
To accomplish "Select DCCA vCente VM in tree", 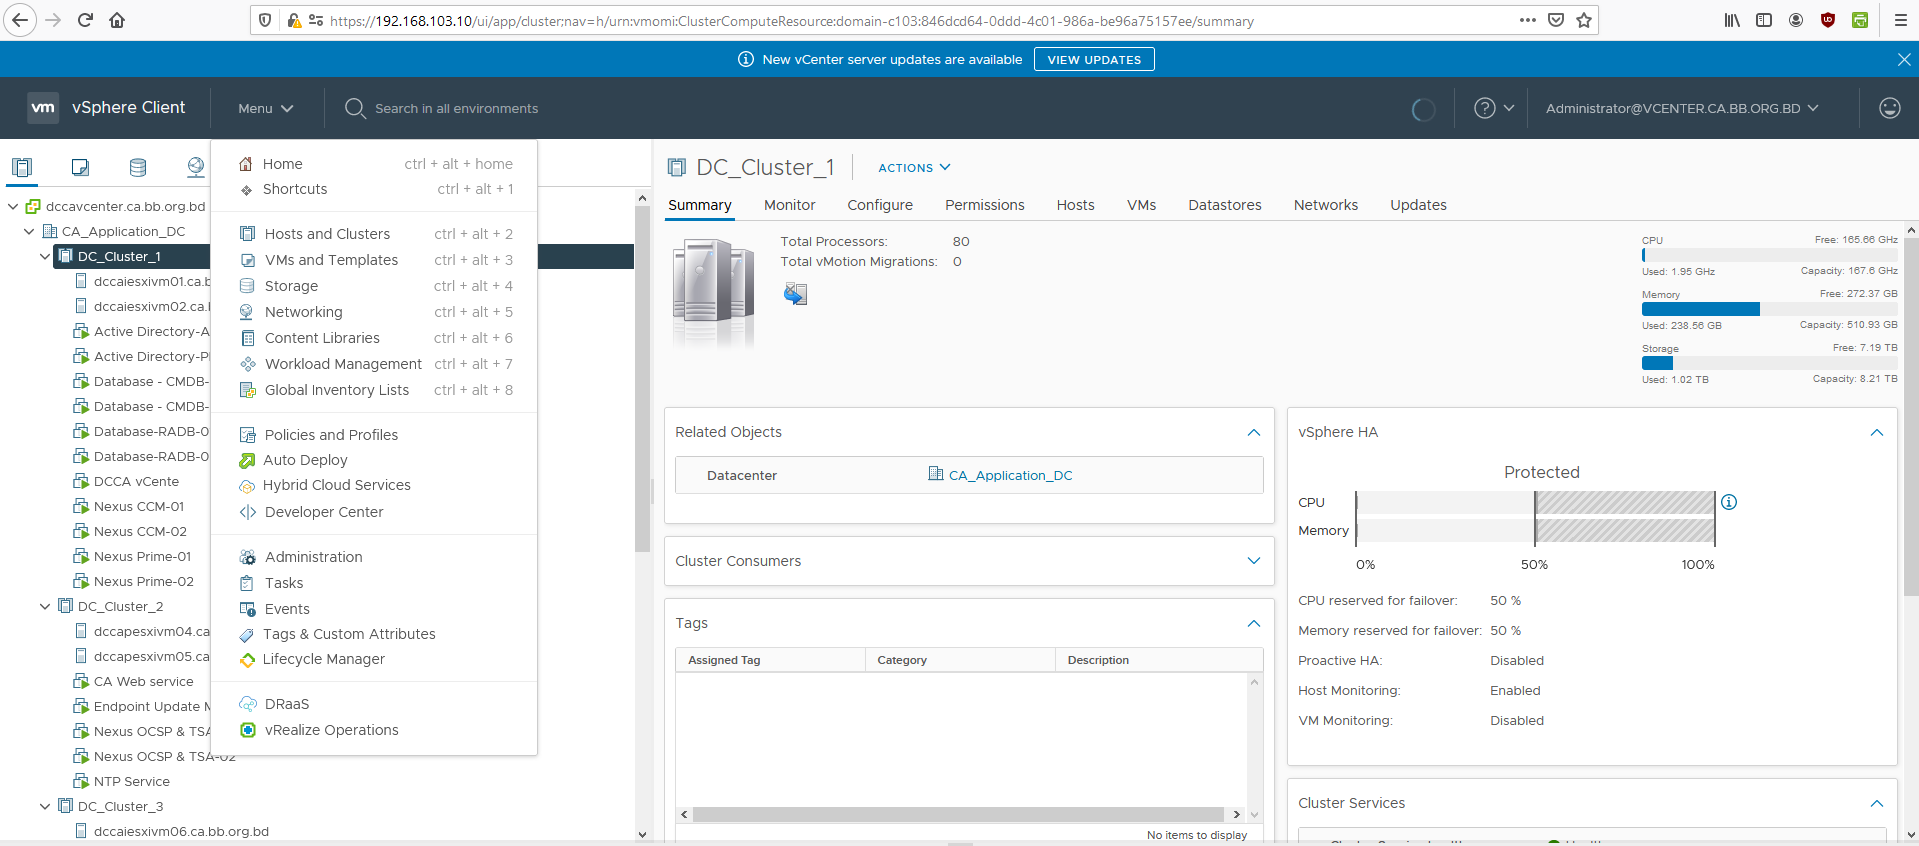I will tap(136, 481).
